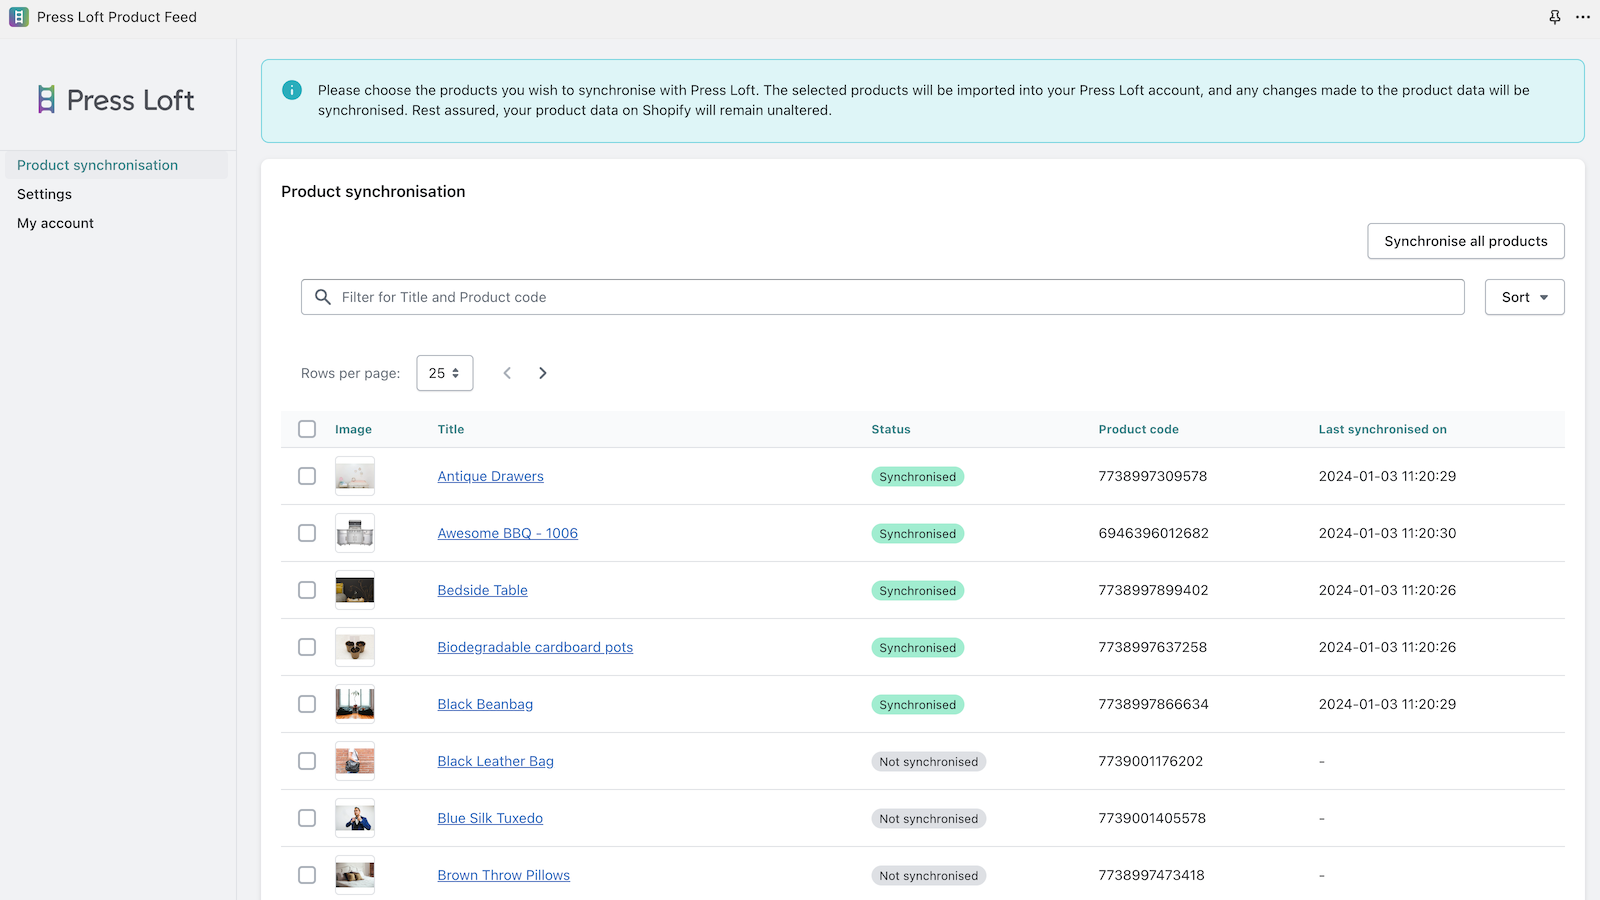Tick the select-all checkbox in the table header

307,429
